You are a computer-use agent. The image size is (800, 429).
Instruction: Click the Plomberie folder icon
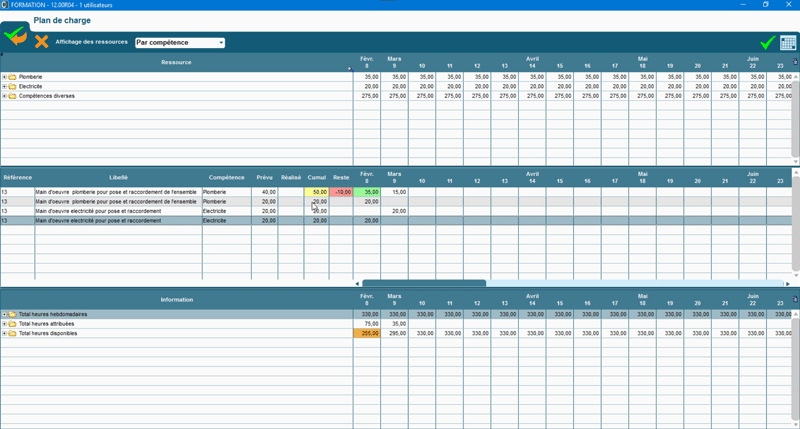click(x=13, y=77)
